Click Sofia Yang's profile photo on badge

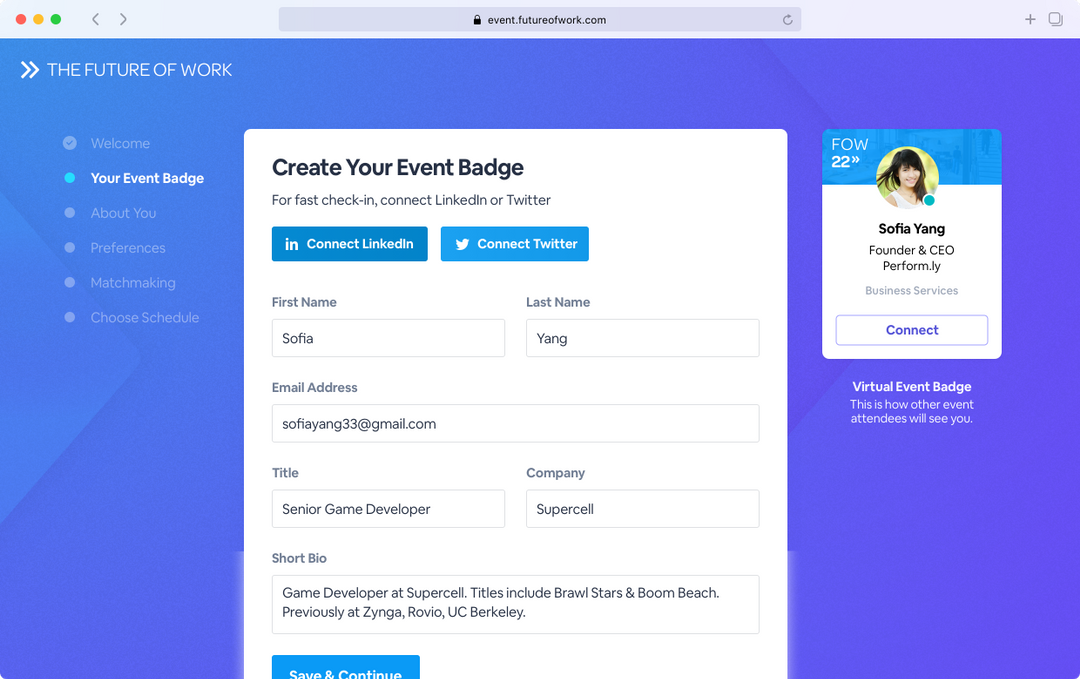[x=906, y=177]
